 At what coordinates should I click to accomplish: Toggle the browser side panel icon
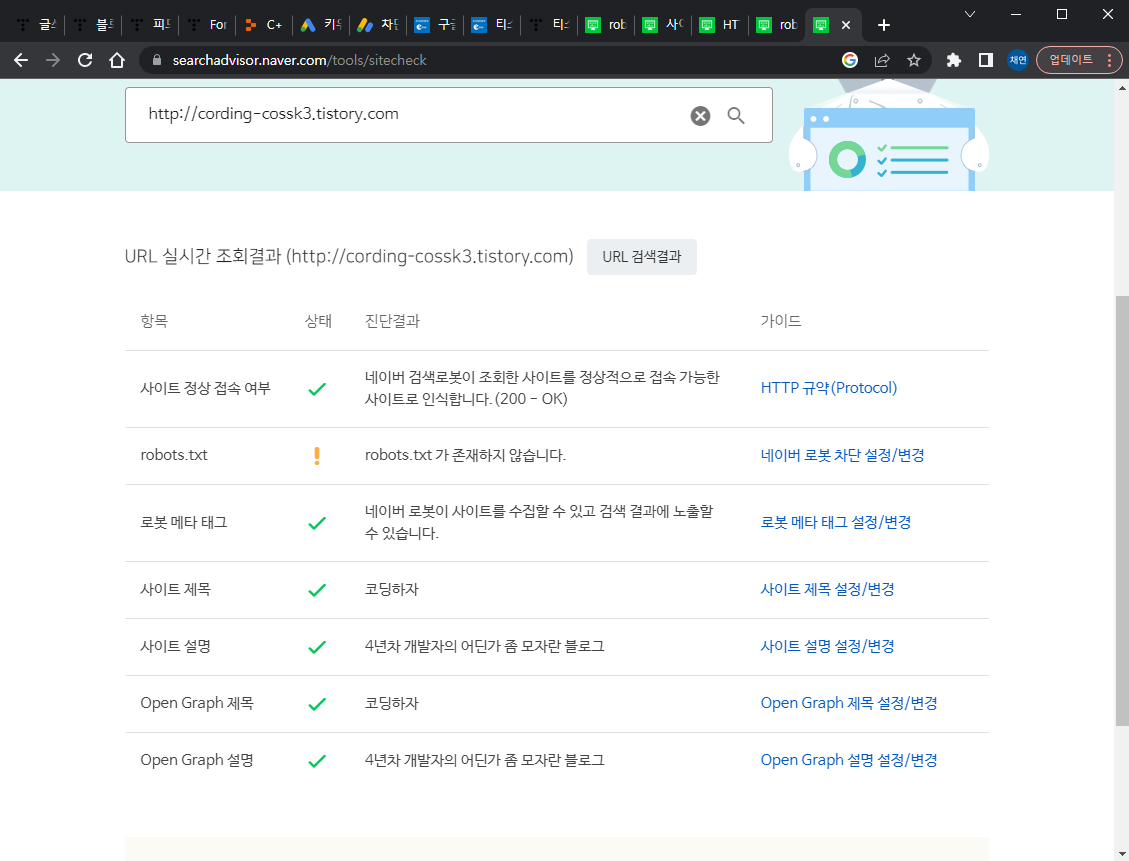point(986,60)
